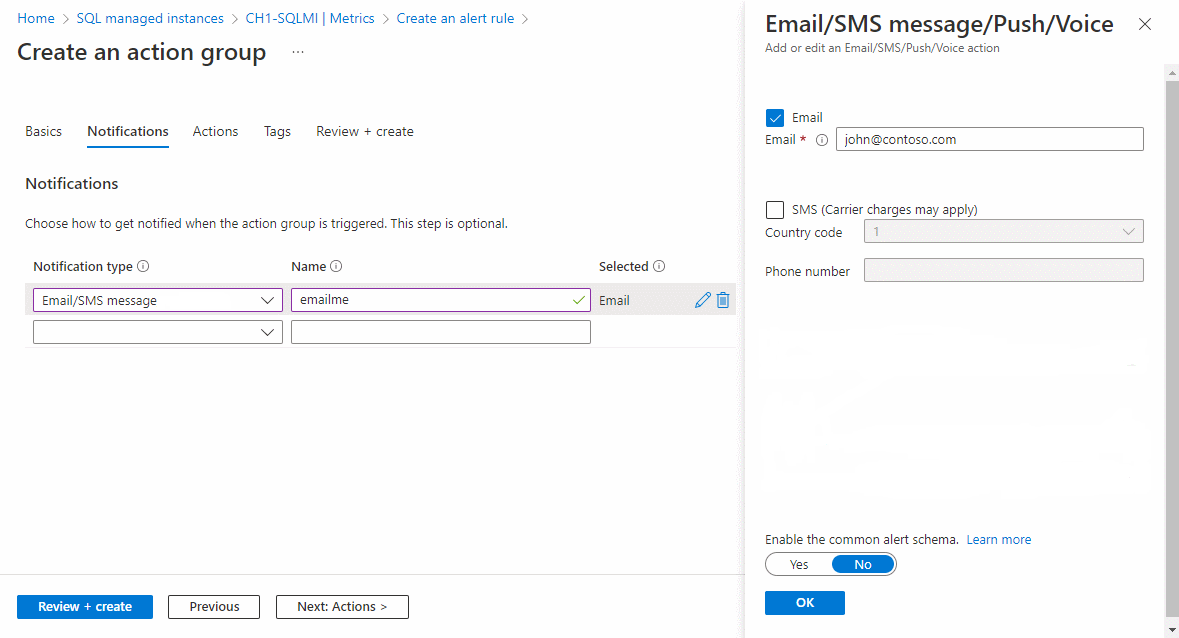Expand the empty notification type dropdown
Image resolution: width=1179 pixels, height=638 pixels.
point(158,332)
